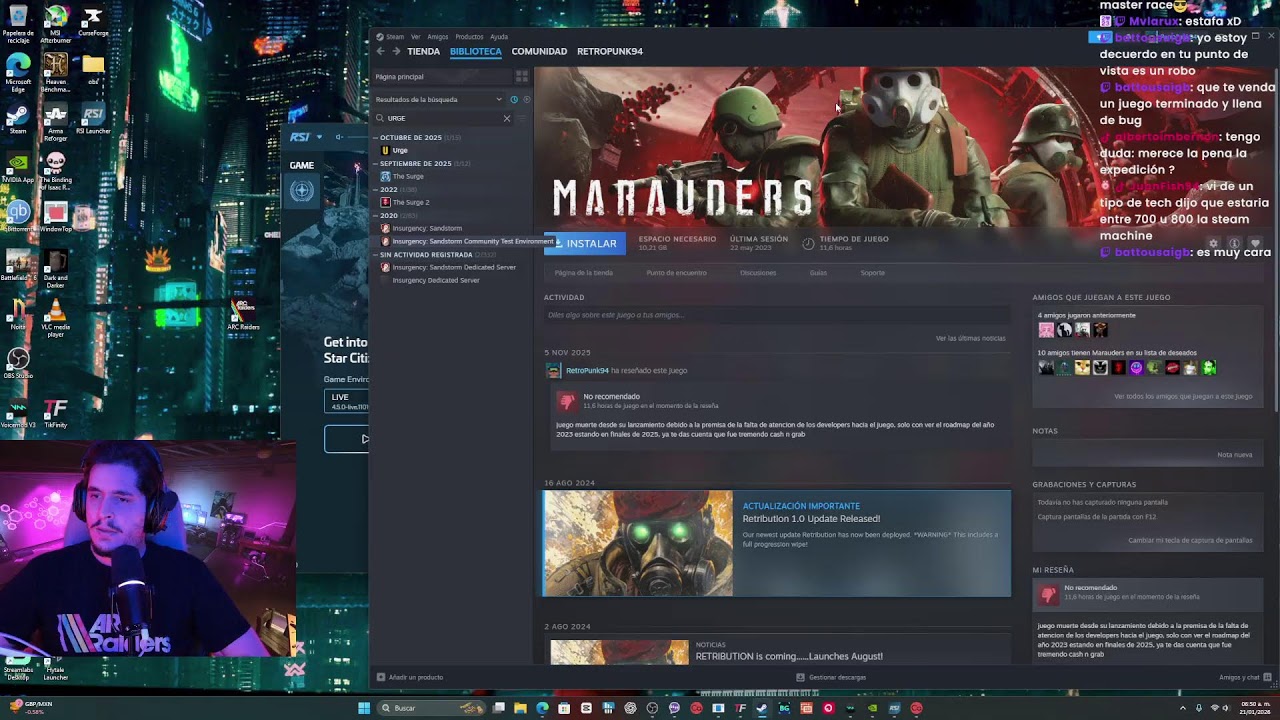Open Resultados de la búsqueda dropdown
Image resolution: width=1280 pixels, height=720 pixels.
click(x=439, y=99)
